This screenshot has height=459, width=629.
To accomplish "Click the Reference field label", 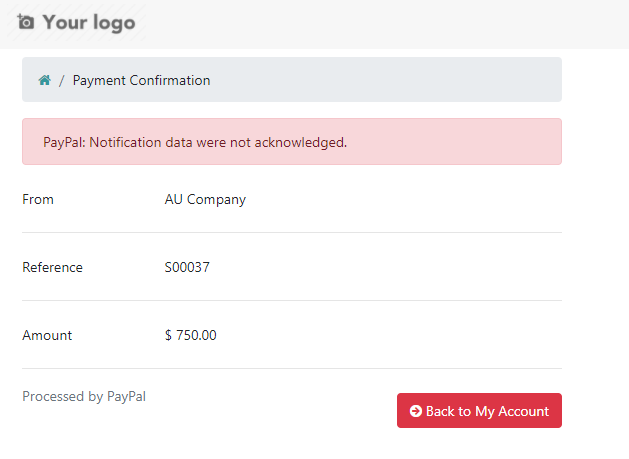I will [x=52, y=267].
